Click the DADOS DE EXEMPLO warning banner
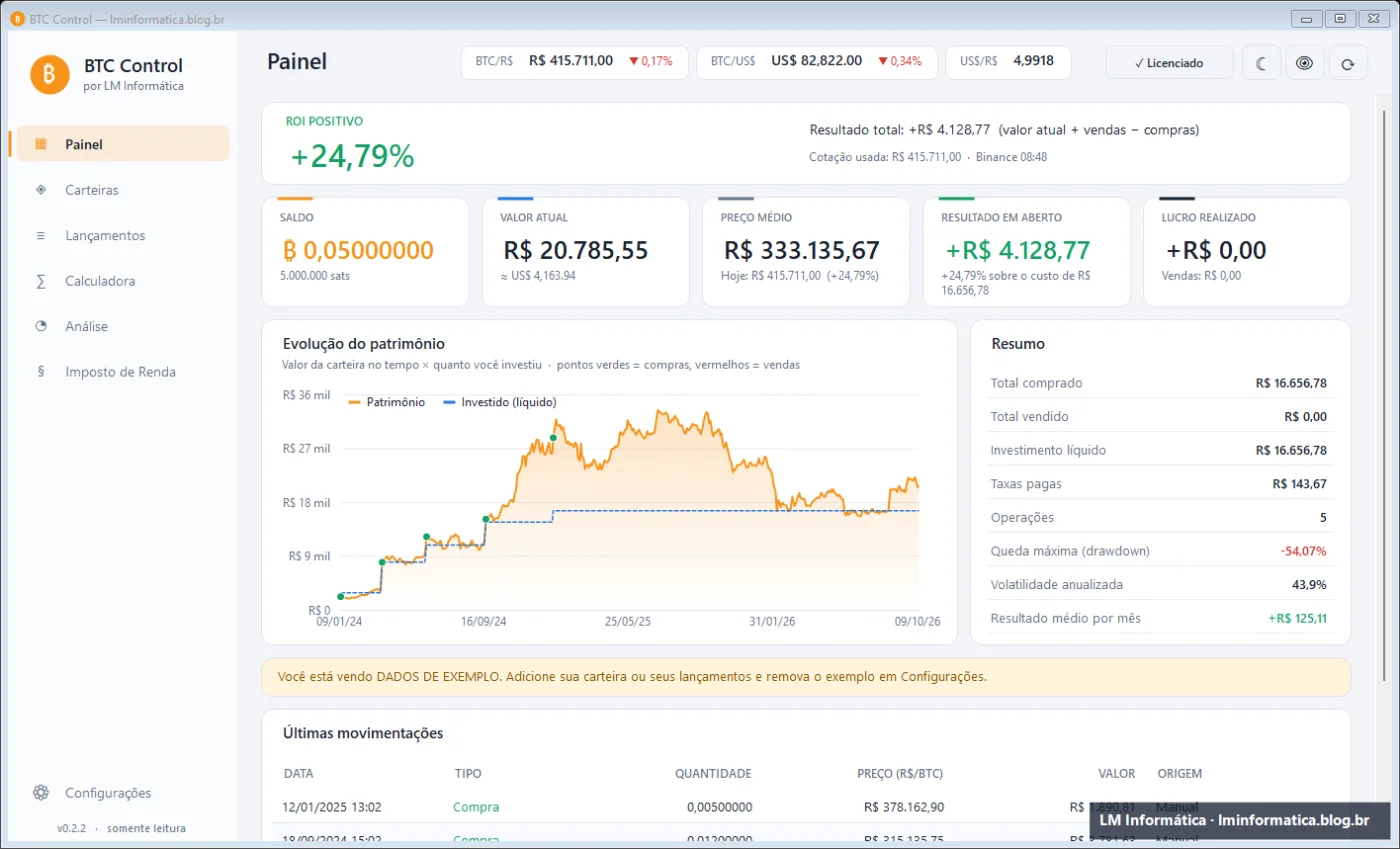 [805, 676]
